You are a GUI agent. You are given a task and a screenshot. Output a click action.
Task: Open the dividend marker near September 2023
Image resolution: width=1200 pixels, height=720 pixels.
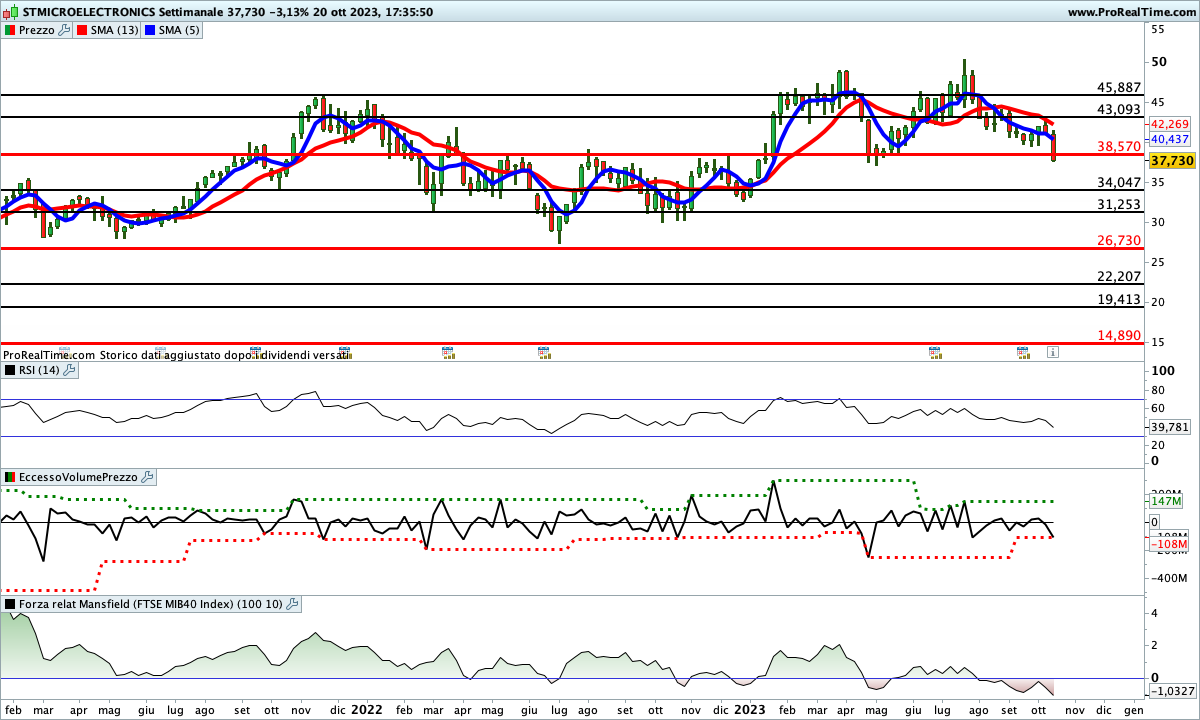(x=1023, y=352)
